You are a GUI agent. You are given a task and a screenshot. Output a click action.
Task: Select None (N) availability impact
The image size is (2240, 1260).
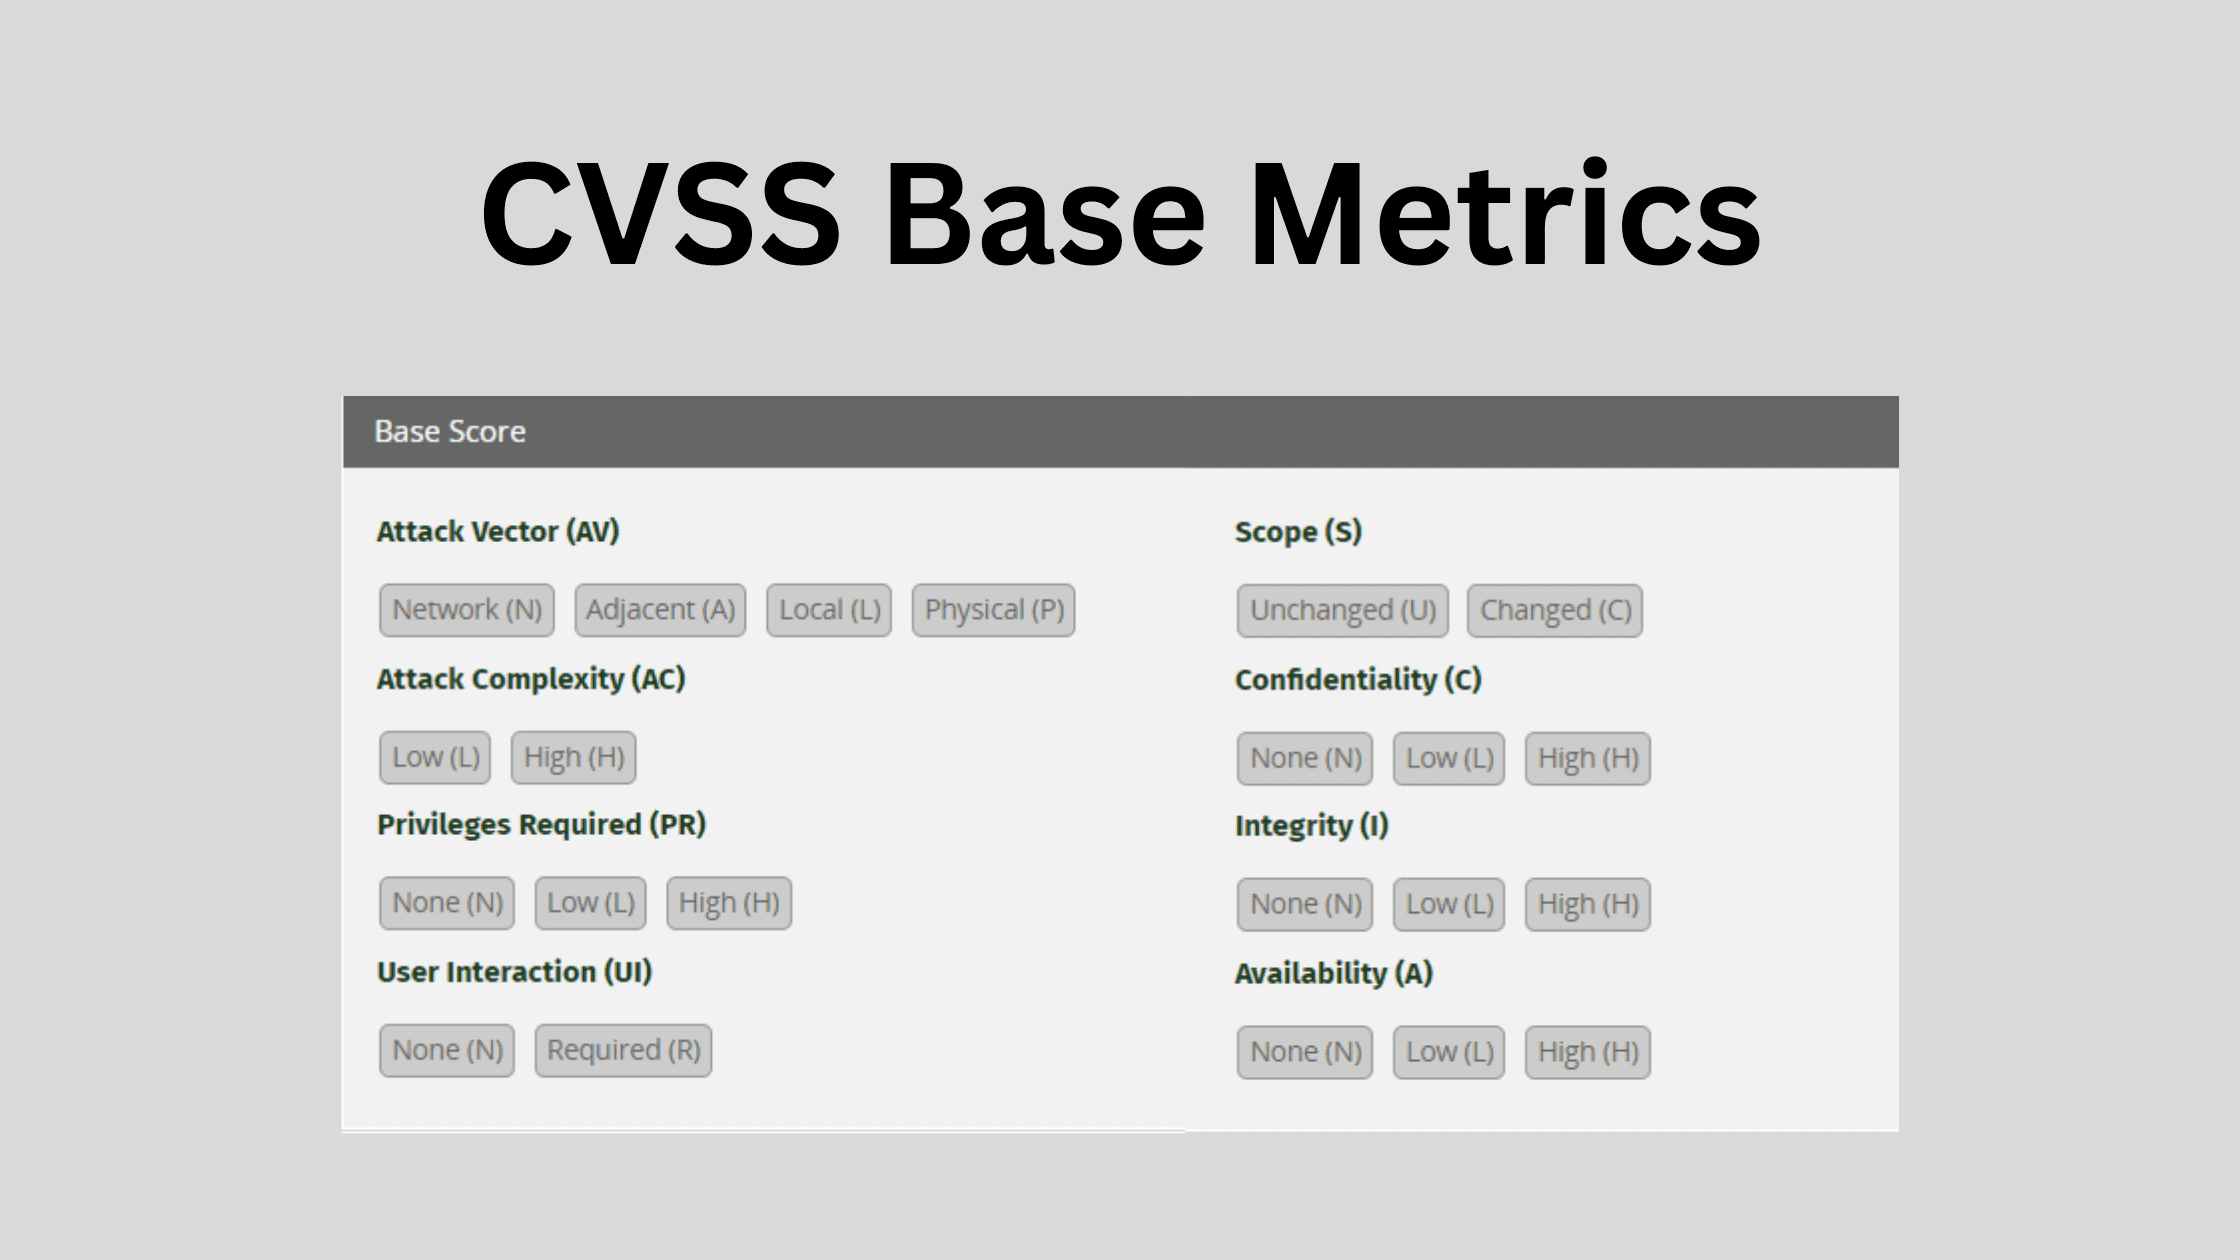point(1303,1049)
